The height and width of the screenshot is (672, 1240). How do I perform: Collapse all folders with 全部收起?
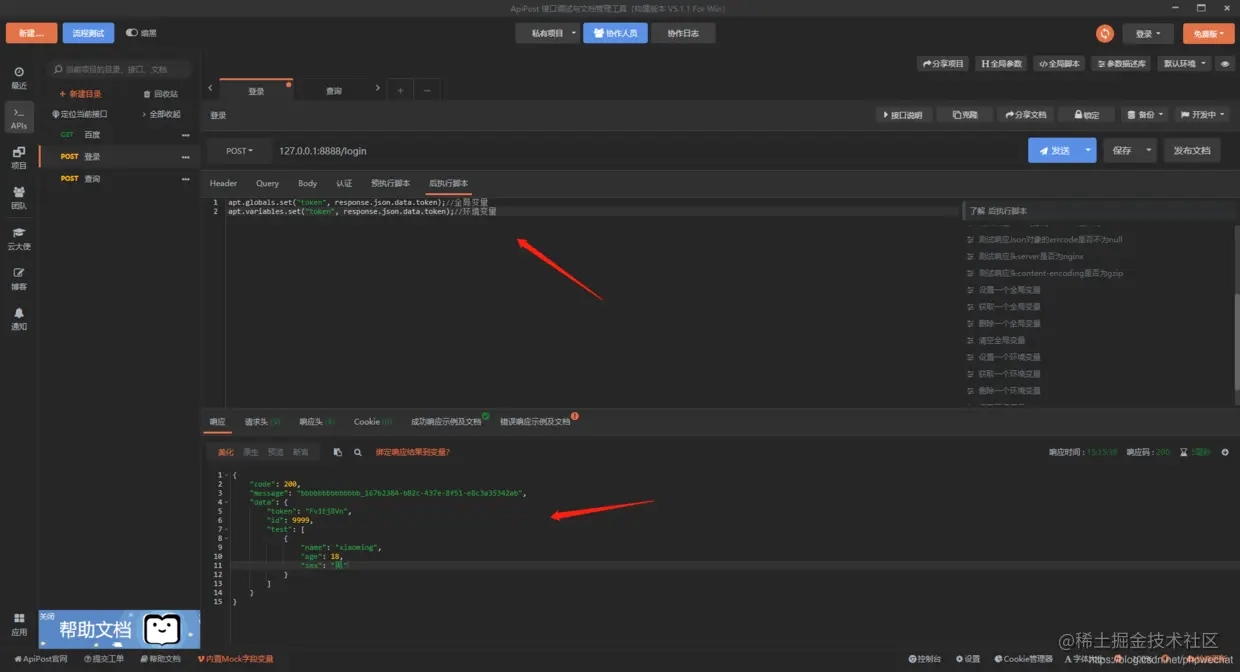161,114
